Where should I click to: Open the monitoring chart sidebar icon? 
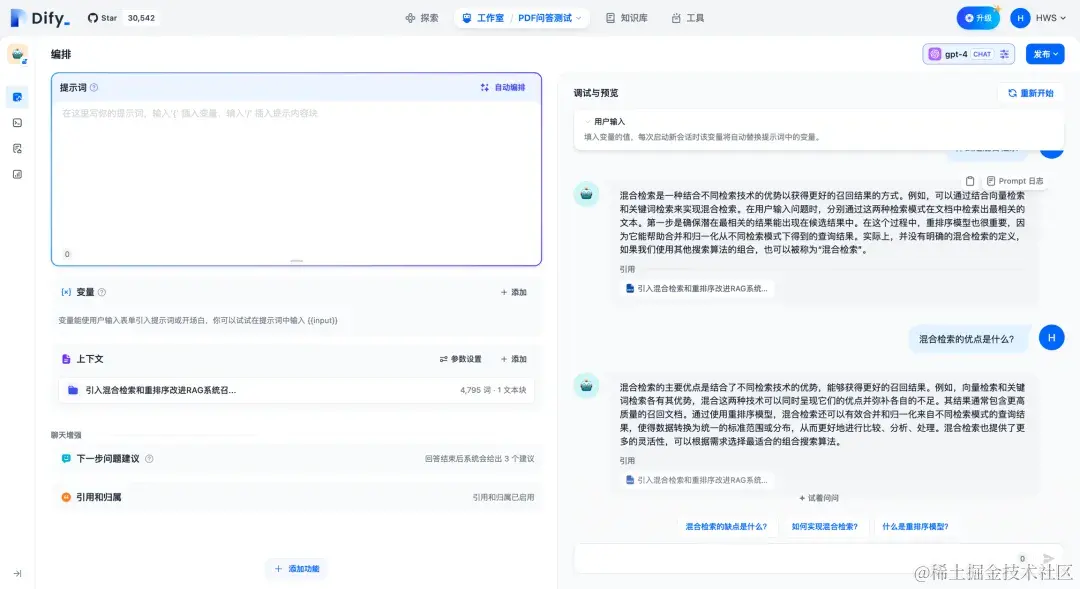coord(17,174)
